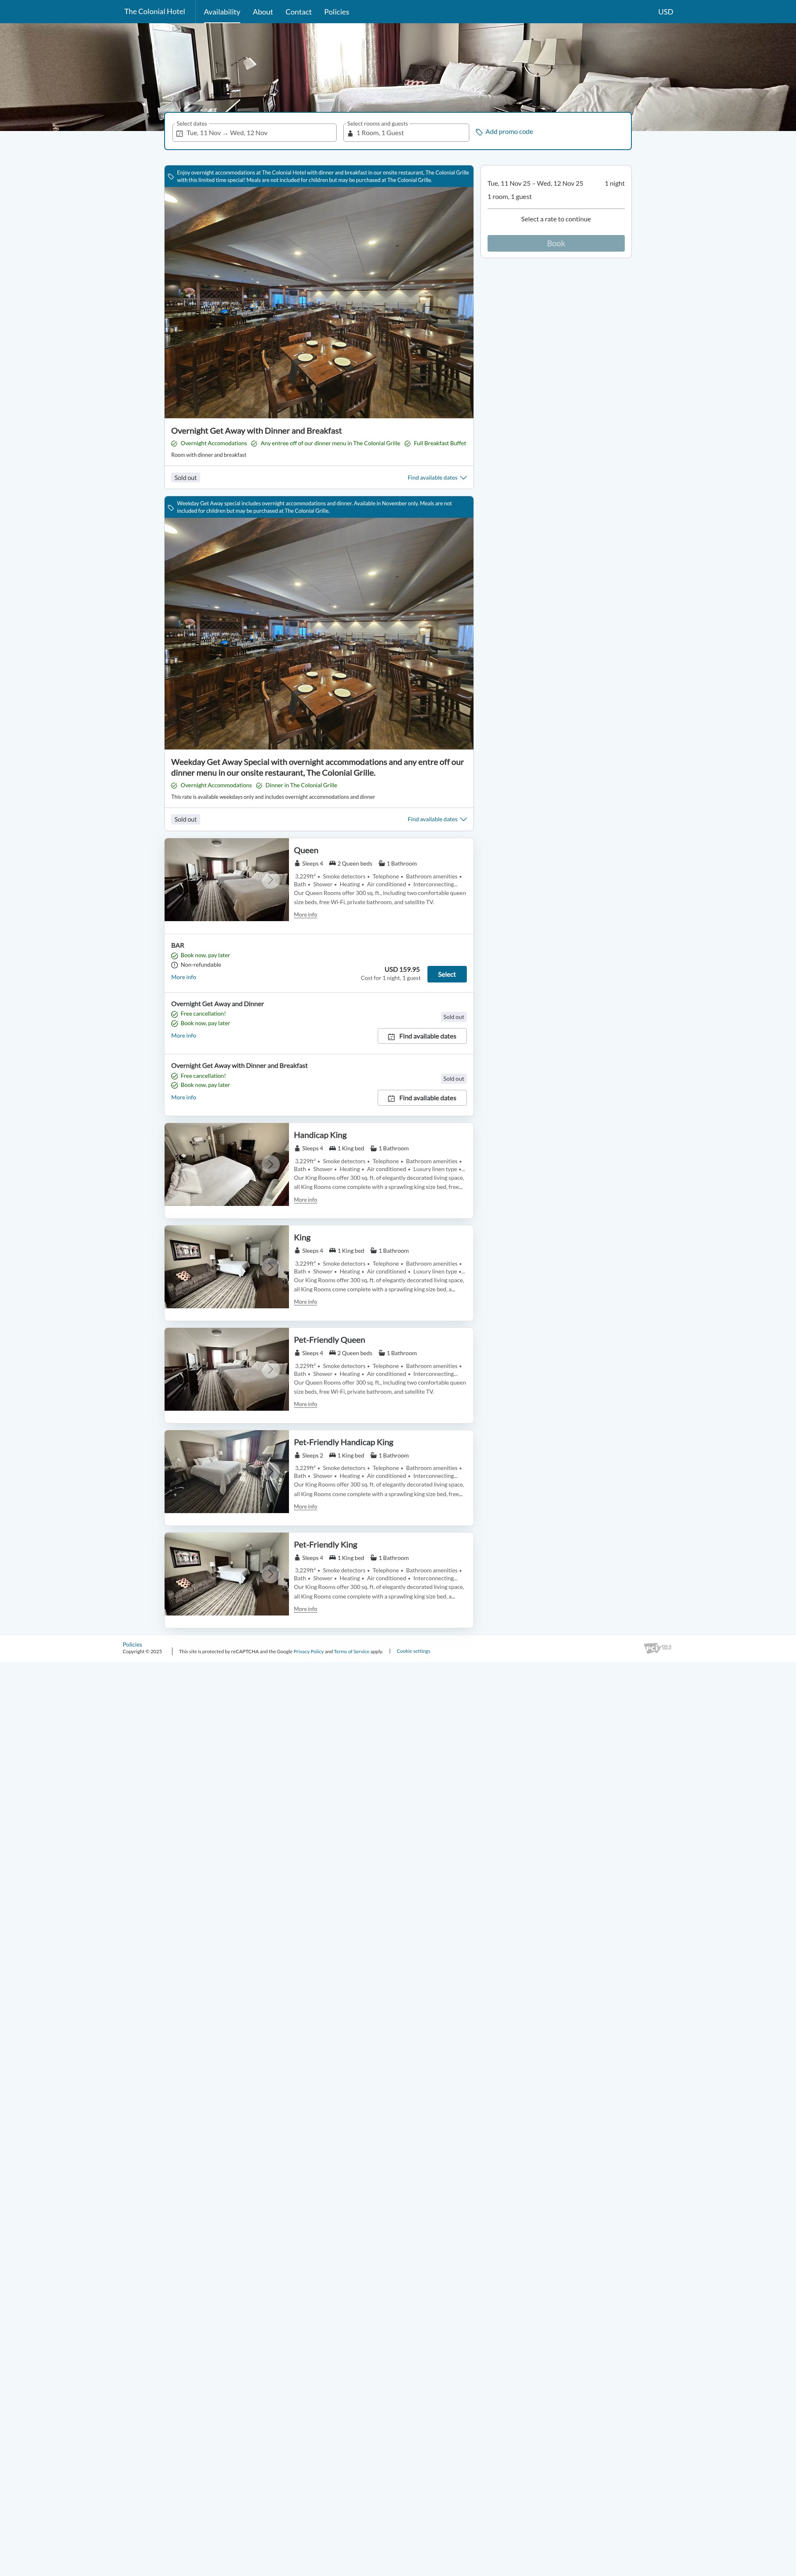The height and width of the screenshot is (2576, 796).
Task: Open Cookie settings in footer
Action: tap(413, 1651)
